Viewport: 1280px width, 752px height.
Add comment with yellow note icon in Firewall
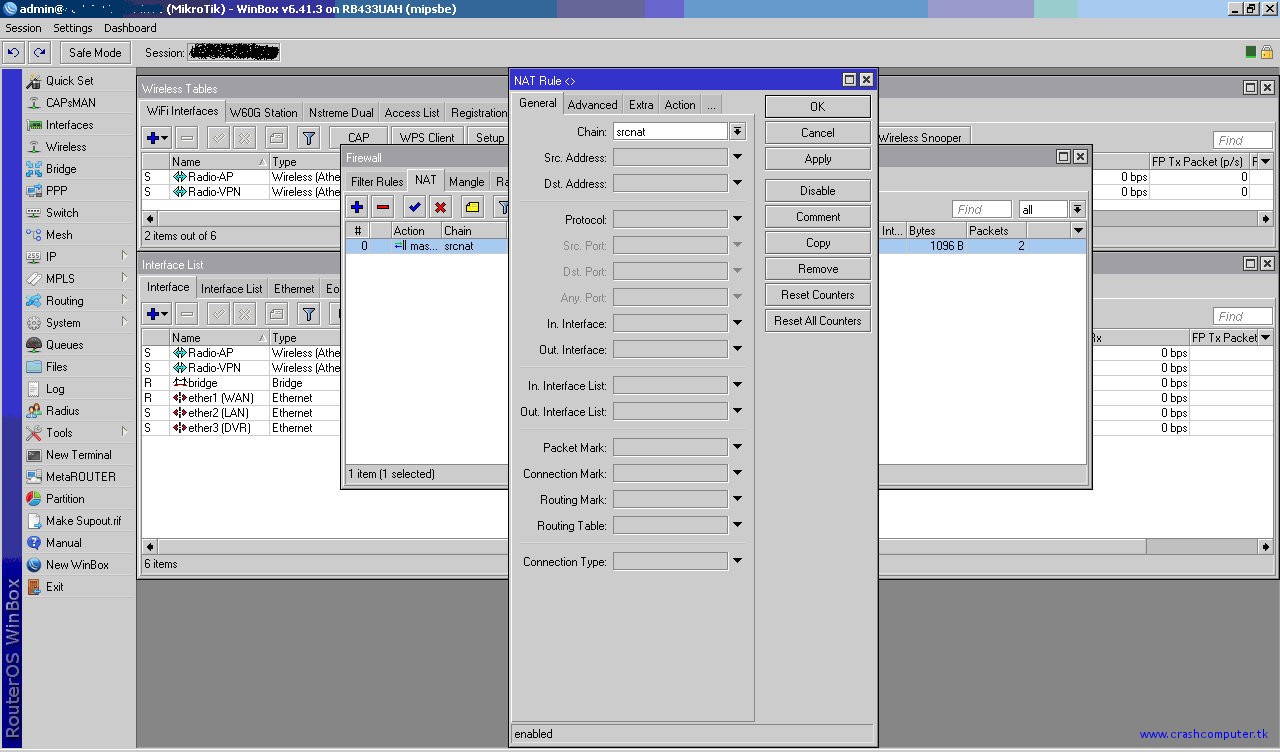[x=472, y=207]
